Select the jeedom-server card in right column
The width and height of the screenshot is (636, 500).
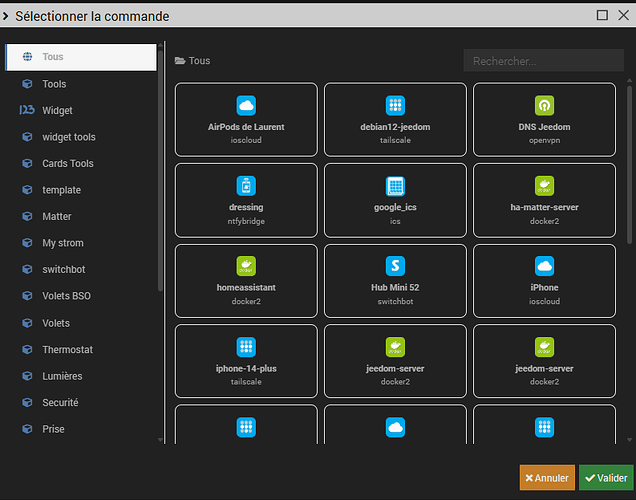pos(544,361)
